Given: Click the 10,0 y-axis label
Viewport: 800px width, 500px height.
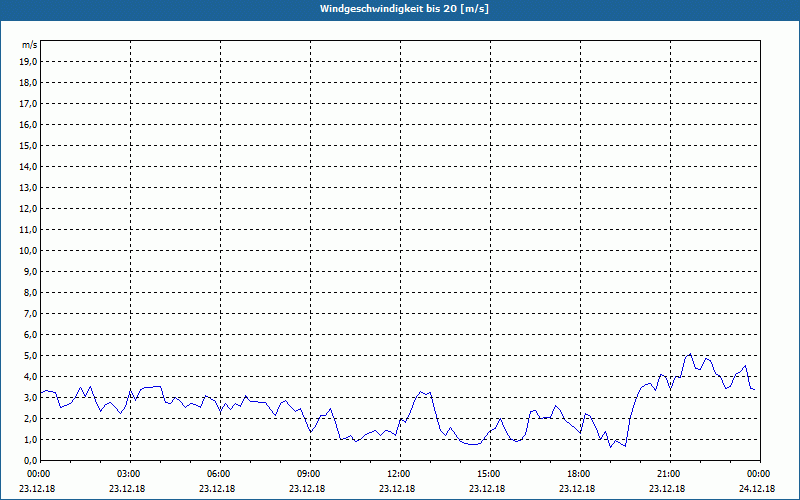Looking at the screenshot, I should [x=28, y=251].
